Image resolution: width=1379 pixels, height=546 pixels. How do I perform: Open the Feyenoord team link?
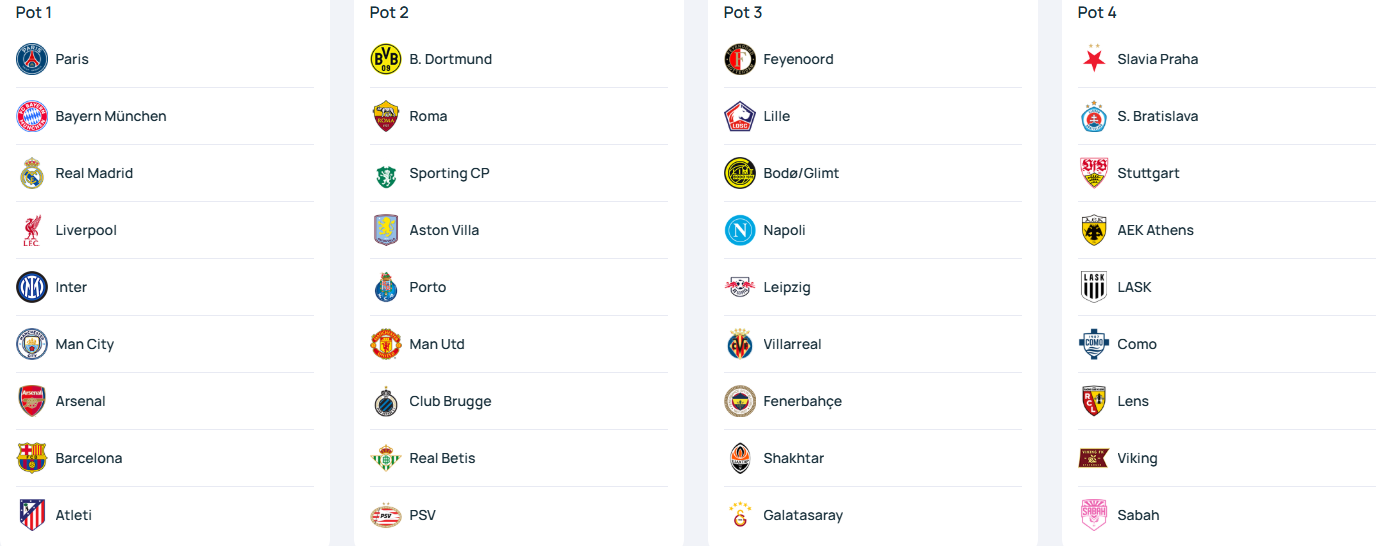873,59
